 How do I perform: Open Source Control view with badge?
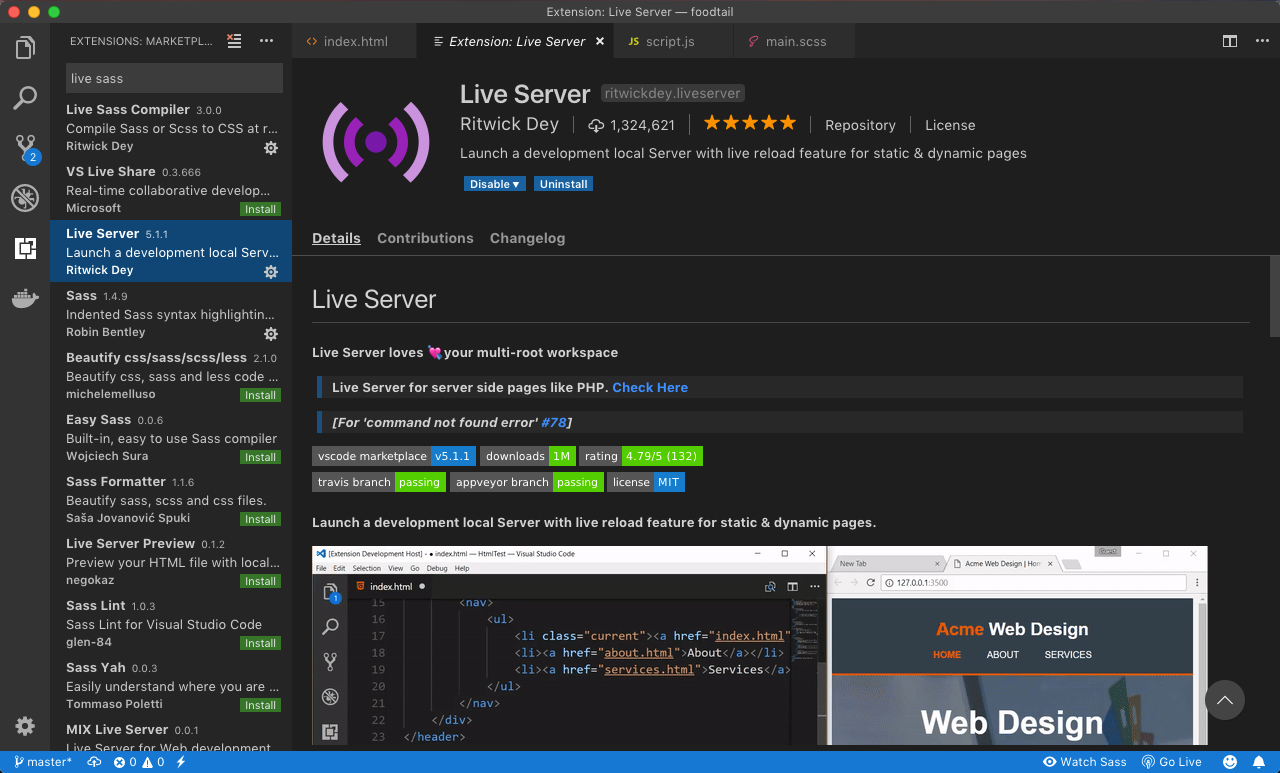25,148
